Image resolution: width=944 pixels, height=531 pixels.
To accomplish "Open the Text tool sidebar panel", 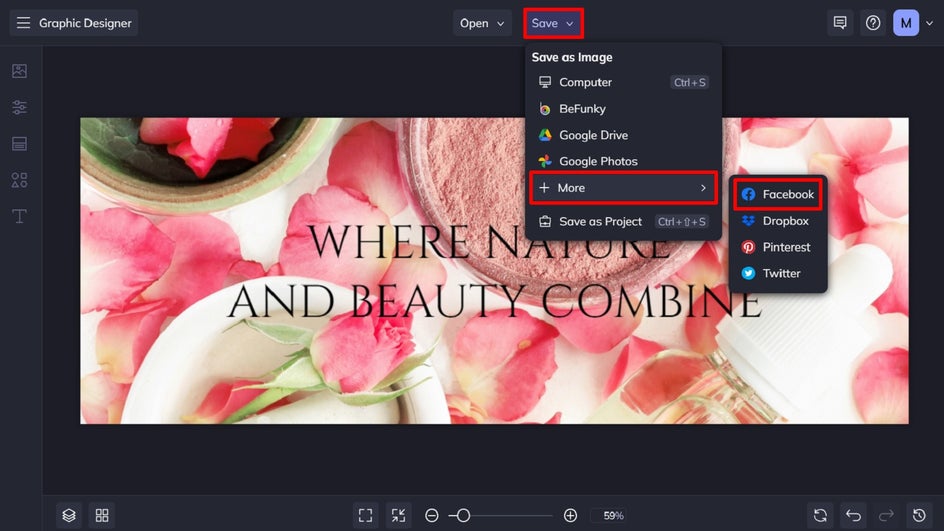I will tap(19, 216).
